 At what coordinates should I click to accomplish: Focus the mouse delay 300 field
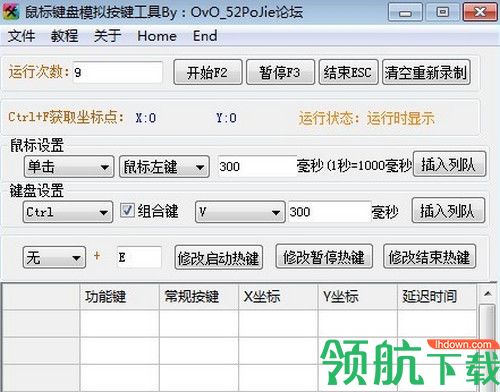257,166
